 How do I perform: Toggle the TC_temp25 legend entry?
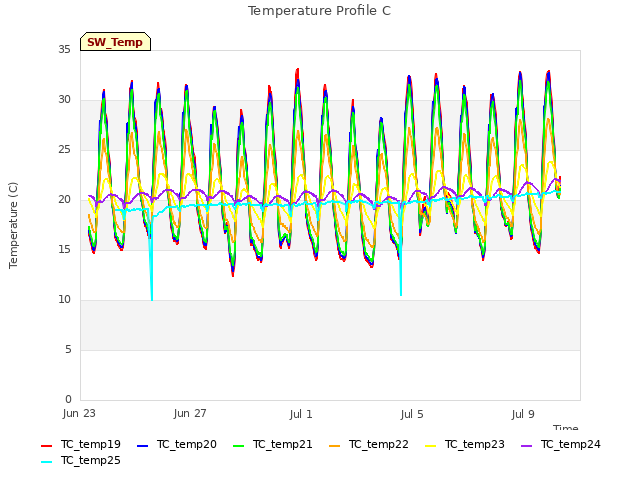pyautogui.click(x=81, y=460)
